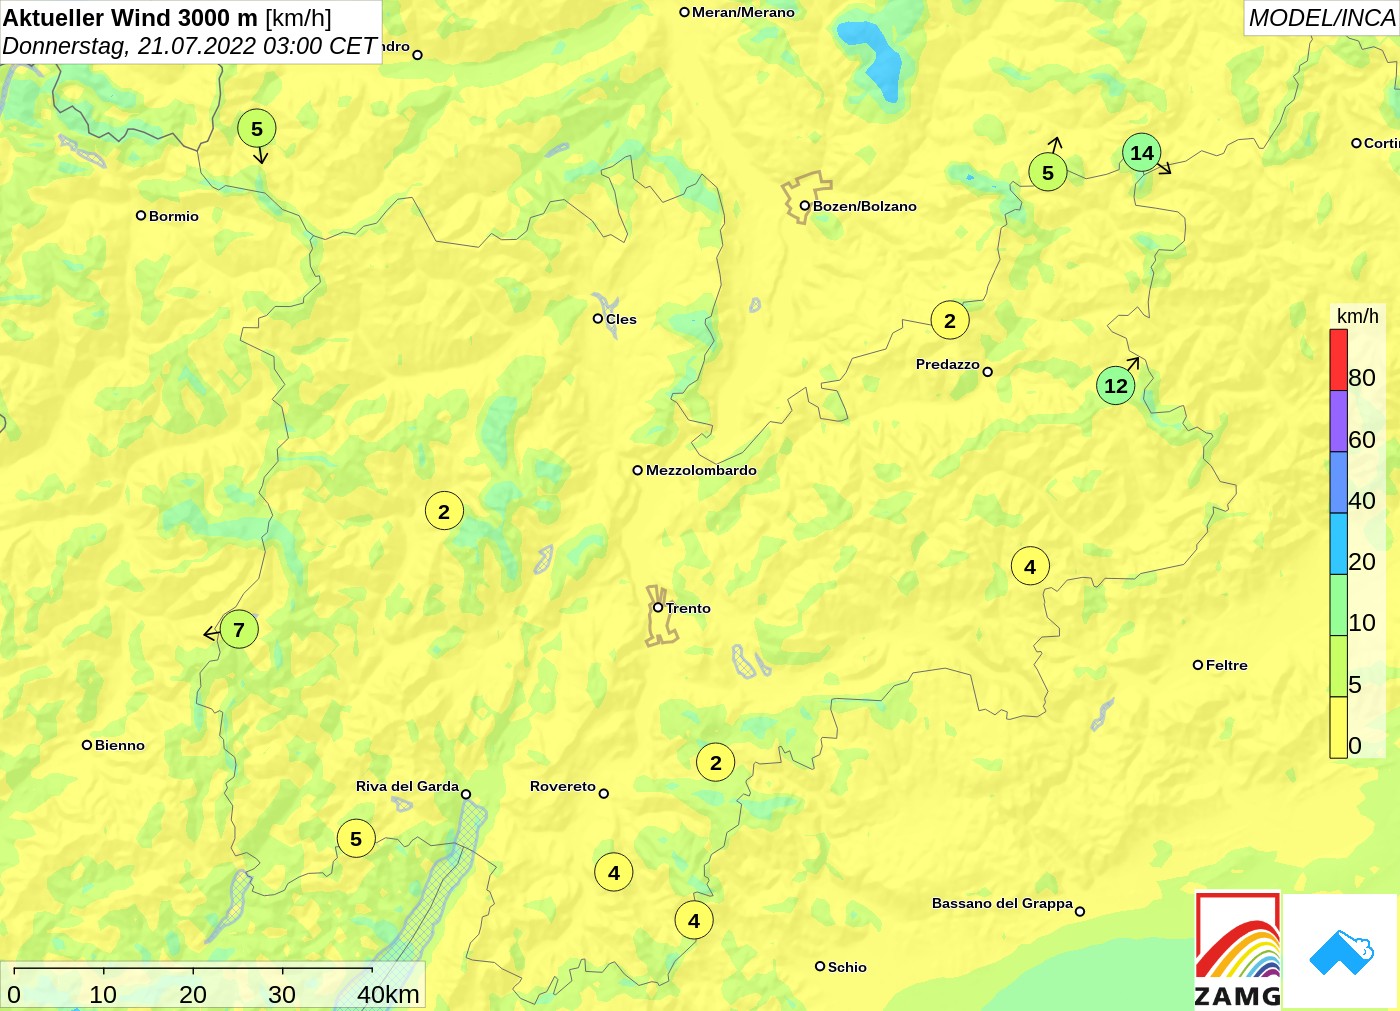Click the 2 marker above Predazzo
The image size is (1400, 1011).
pos(950,321)
